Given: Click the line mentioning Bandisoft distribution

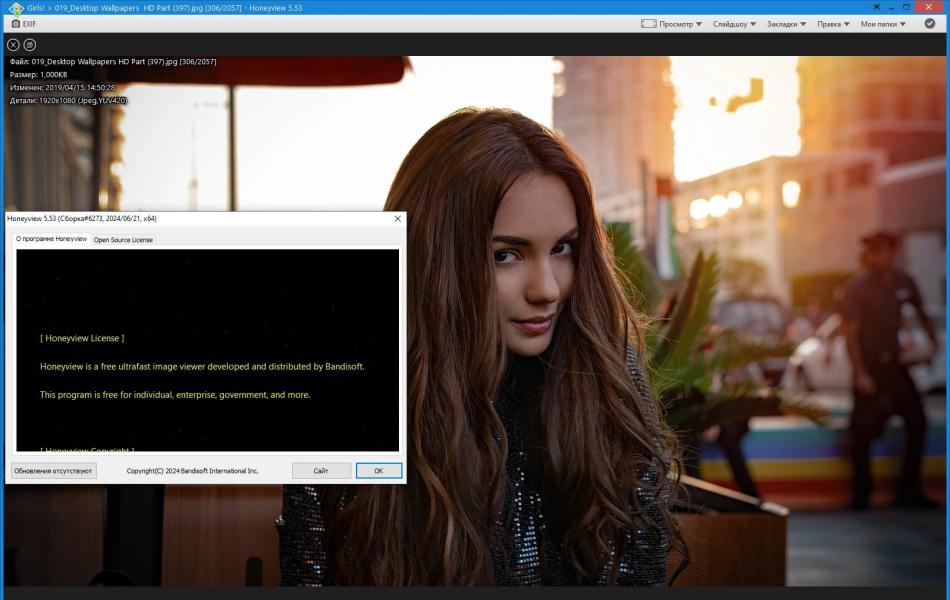Looking at the screenshot, I should 202,367.
